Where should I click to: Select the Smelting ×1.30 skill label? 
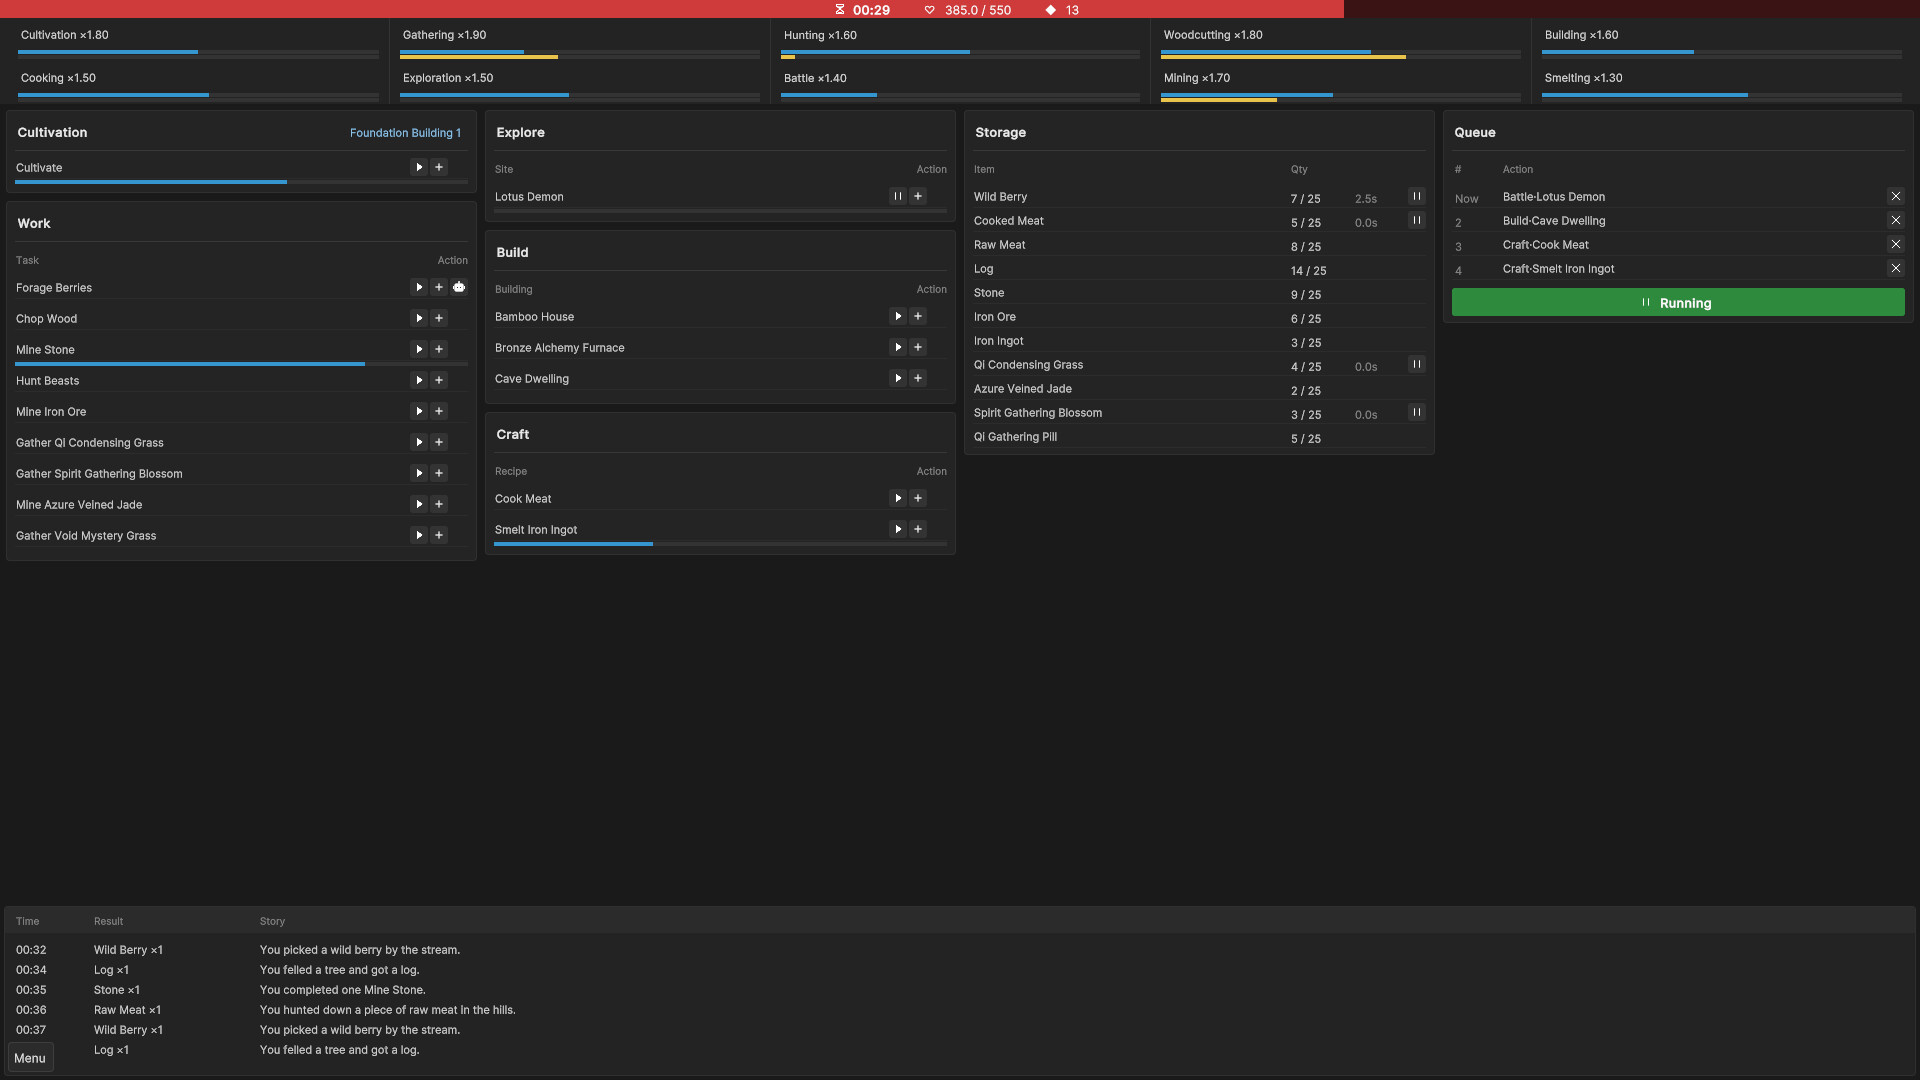(1583, 78)
